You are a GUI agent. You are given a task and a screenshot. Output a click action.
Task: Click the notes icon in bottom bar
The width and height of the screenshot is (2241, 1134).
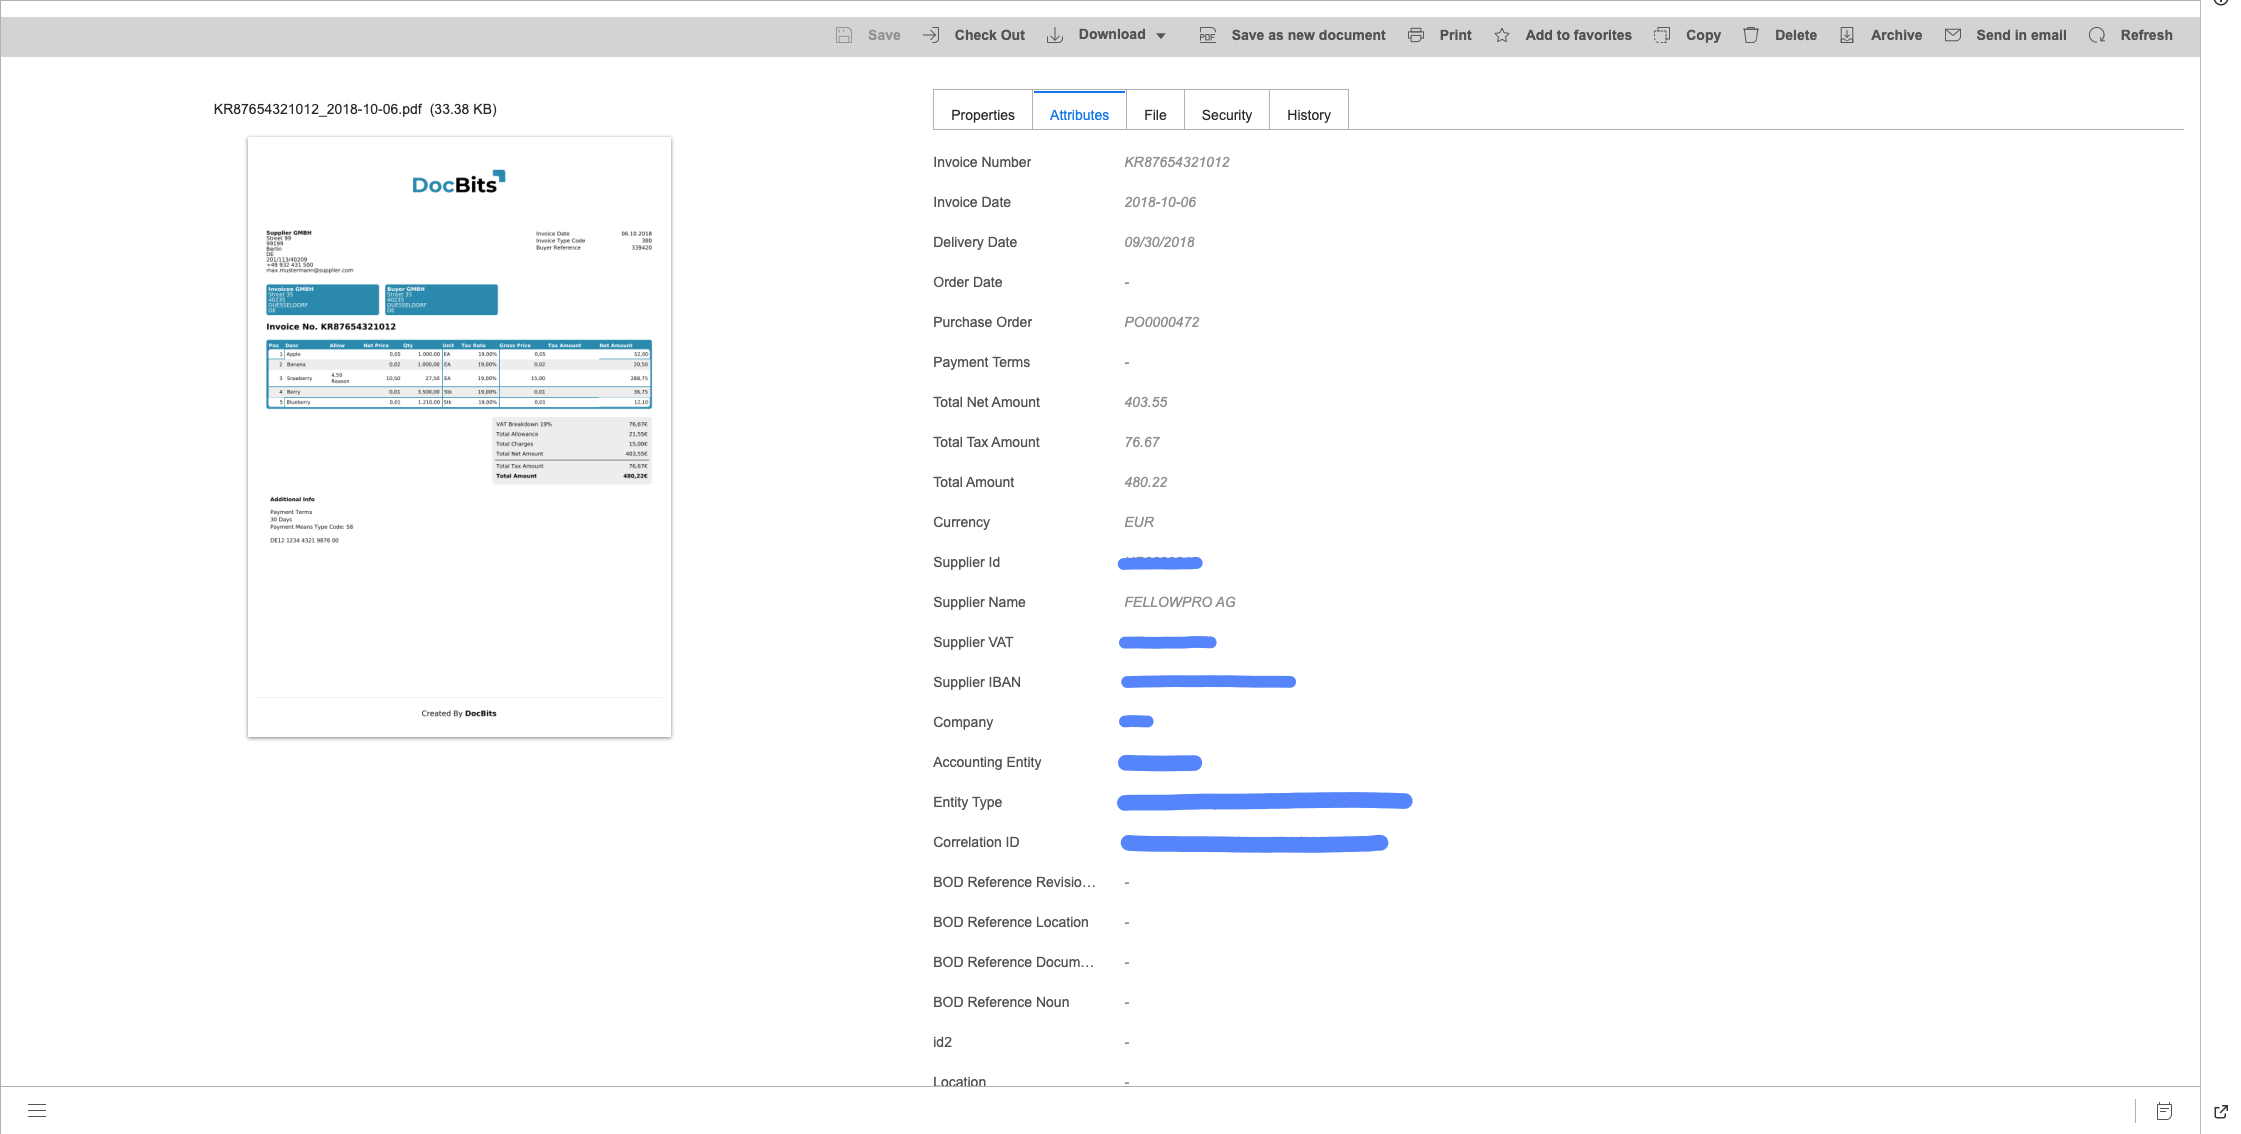point(2164,1111)
